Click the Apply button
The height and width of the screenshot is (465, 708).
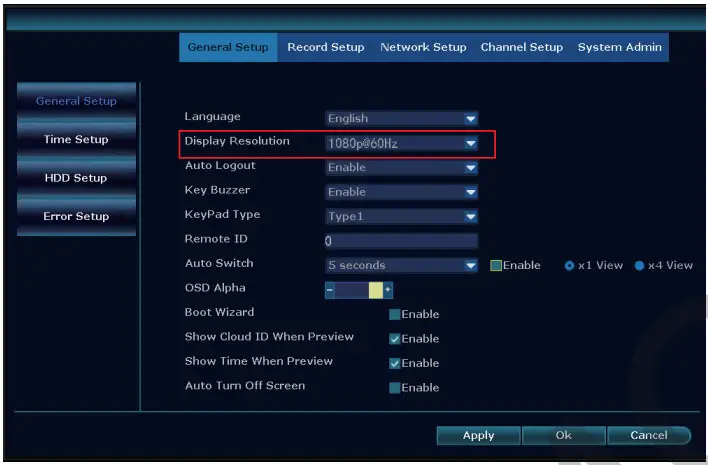point(479,435)
